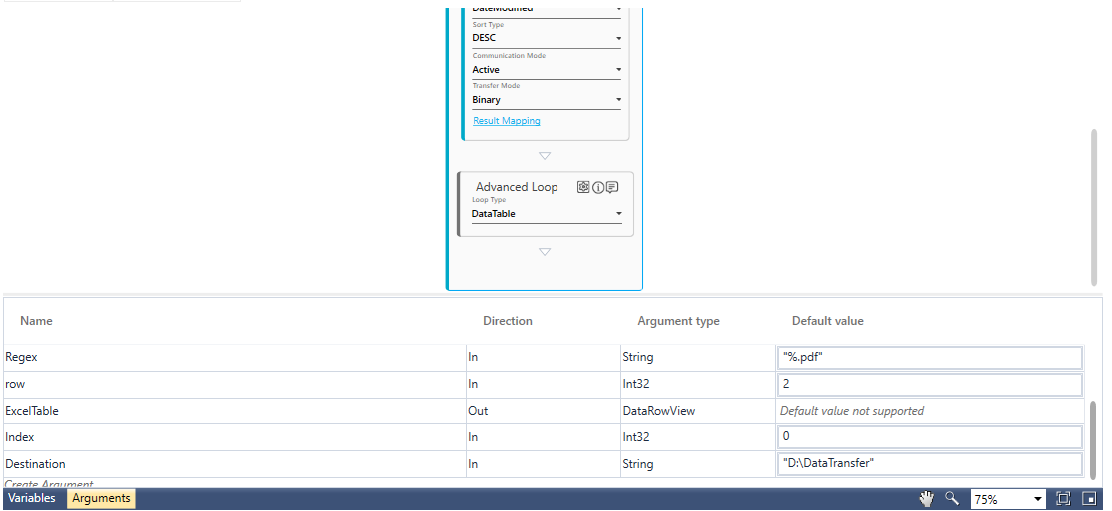Open the 75% zoom level dropdown
Viewport: 1112px width, 511px height.
coord(1037,499)
